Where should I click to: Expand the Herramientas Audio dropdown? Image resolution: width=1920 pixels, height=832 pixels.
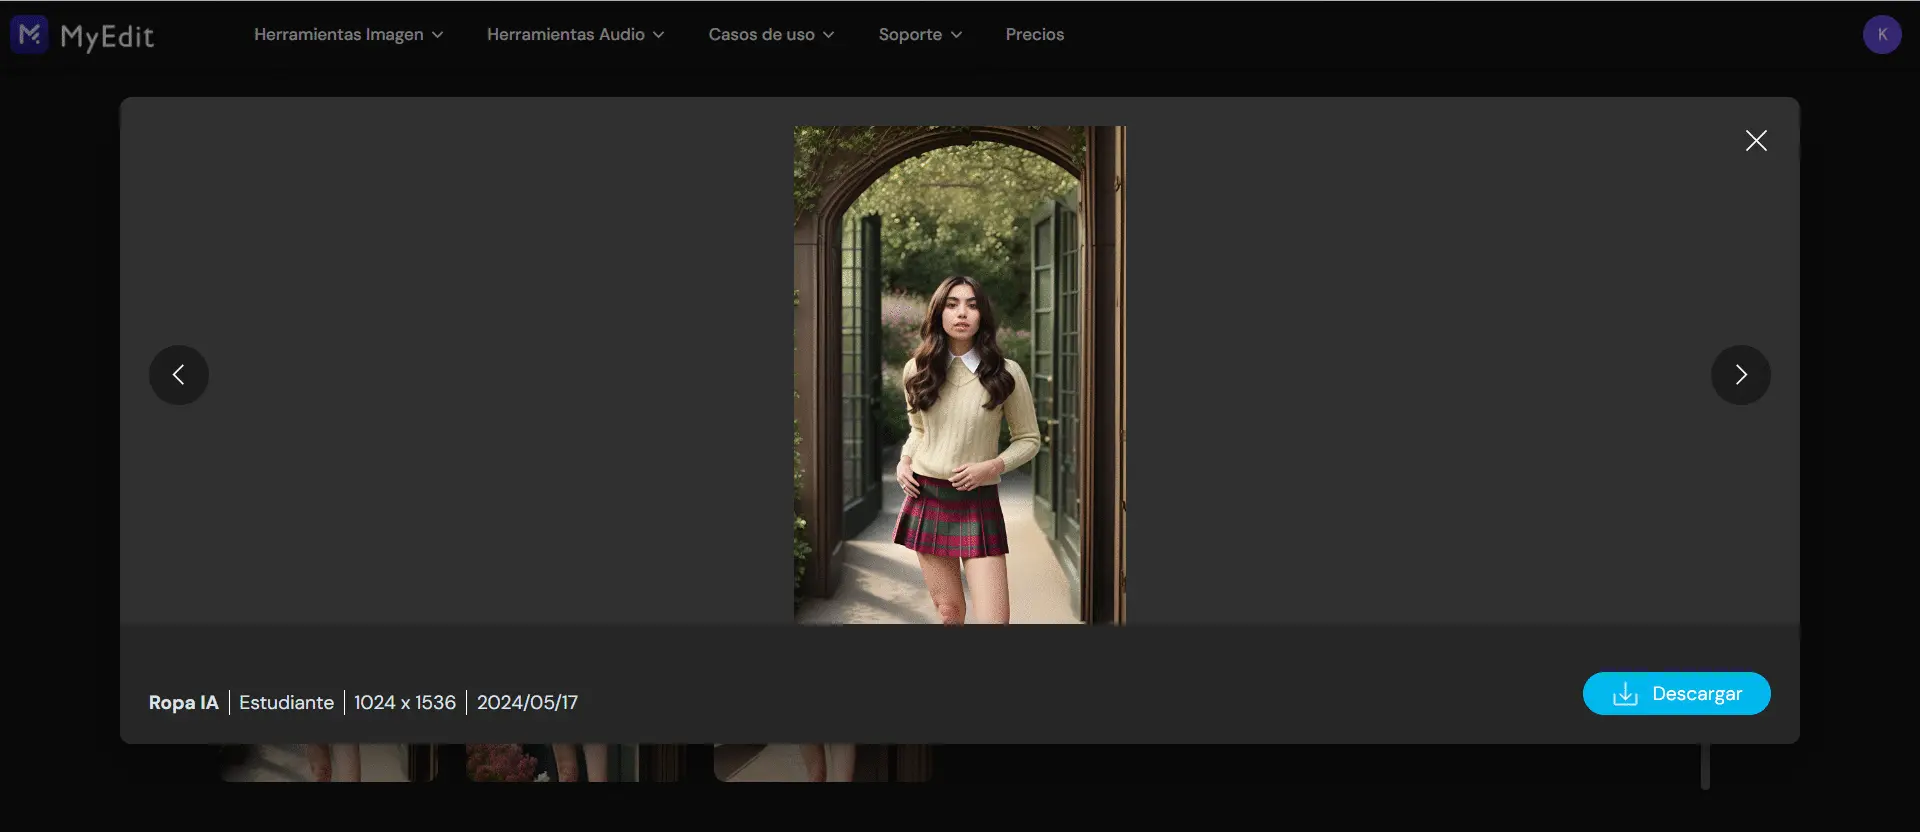575,35
